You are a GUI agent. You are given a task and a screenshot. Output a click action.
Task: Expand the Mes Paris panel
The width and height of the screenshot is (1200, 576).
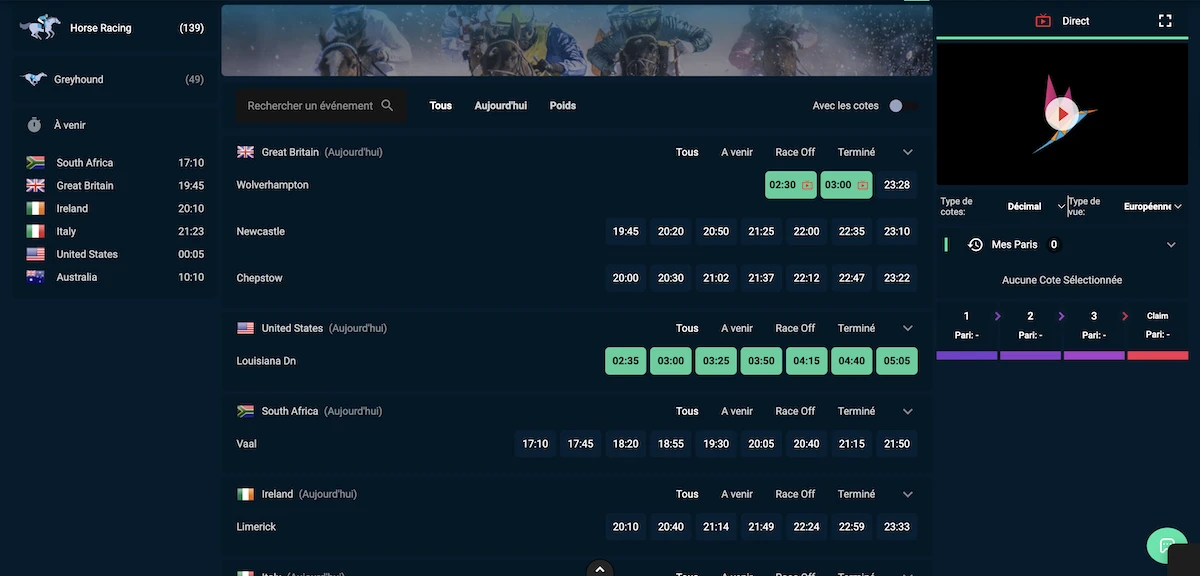(1171, 244)
